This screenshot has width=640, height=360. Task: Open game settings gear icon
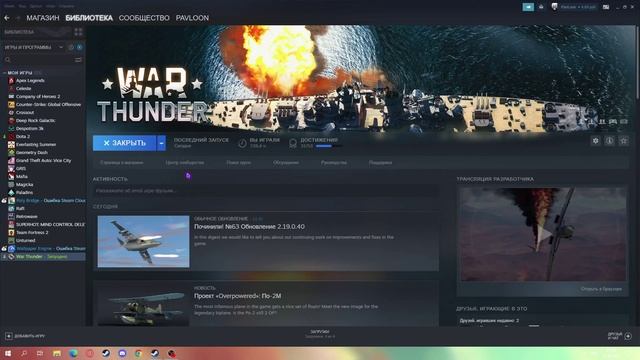tap(596, 141)
